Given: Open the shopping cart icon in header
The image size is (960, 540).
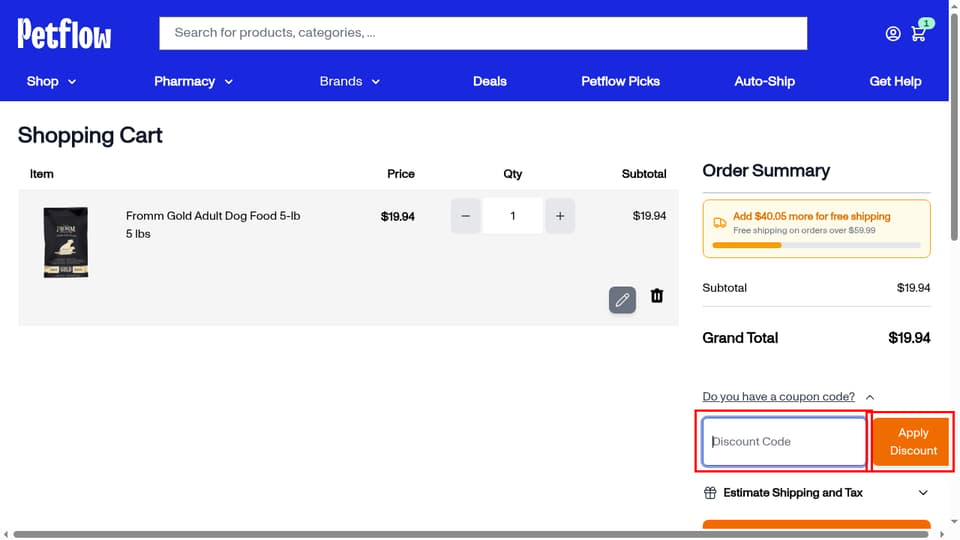Looking at the screenshot, I should pyautogui.click(x=918, y=34).
